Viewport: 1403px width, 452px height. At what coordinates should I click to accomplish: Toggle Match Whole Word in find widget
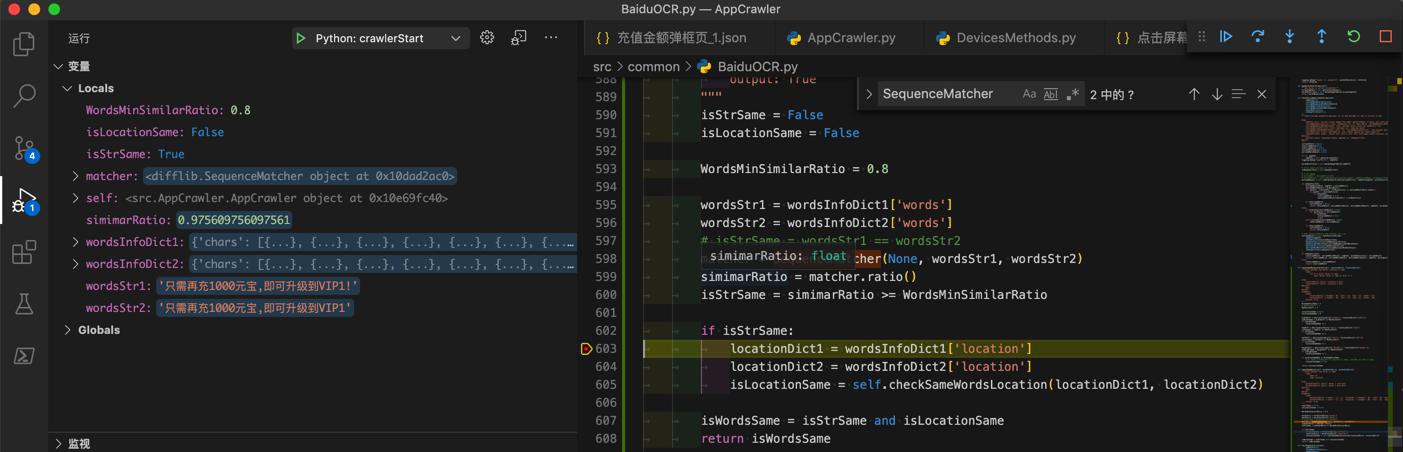(x=1051, y=94)
